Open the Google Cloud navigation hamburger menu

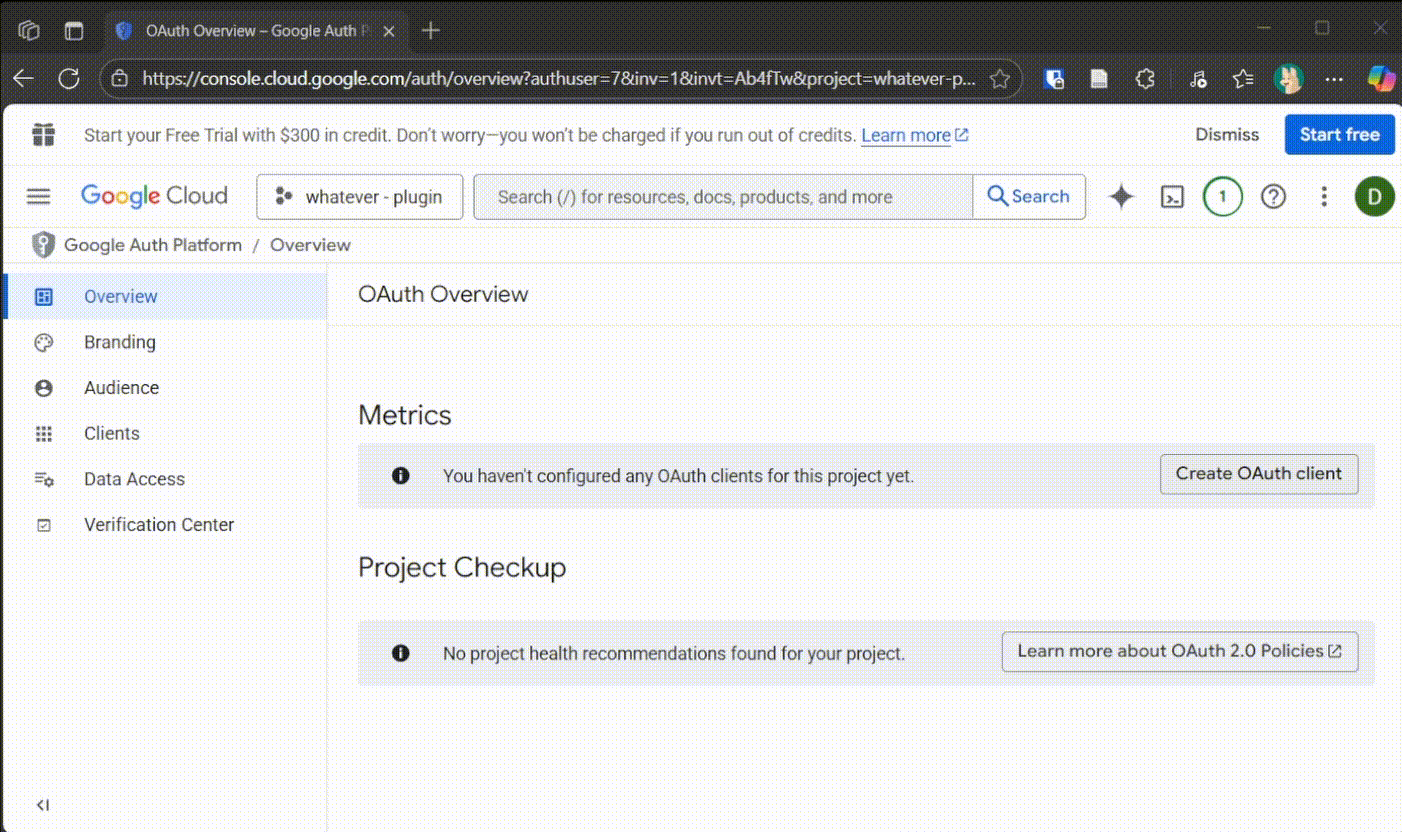coord(38,197)
